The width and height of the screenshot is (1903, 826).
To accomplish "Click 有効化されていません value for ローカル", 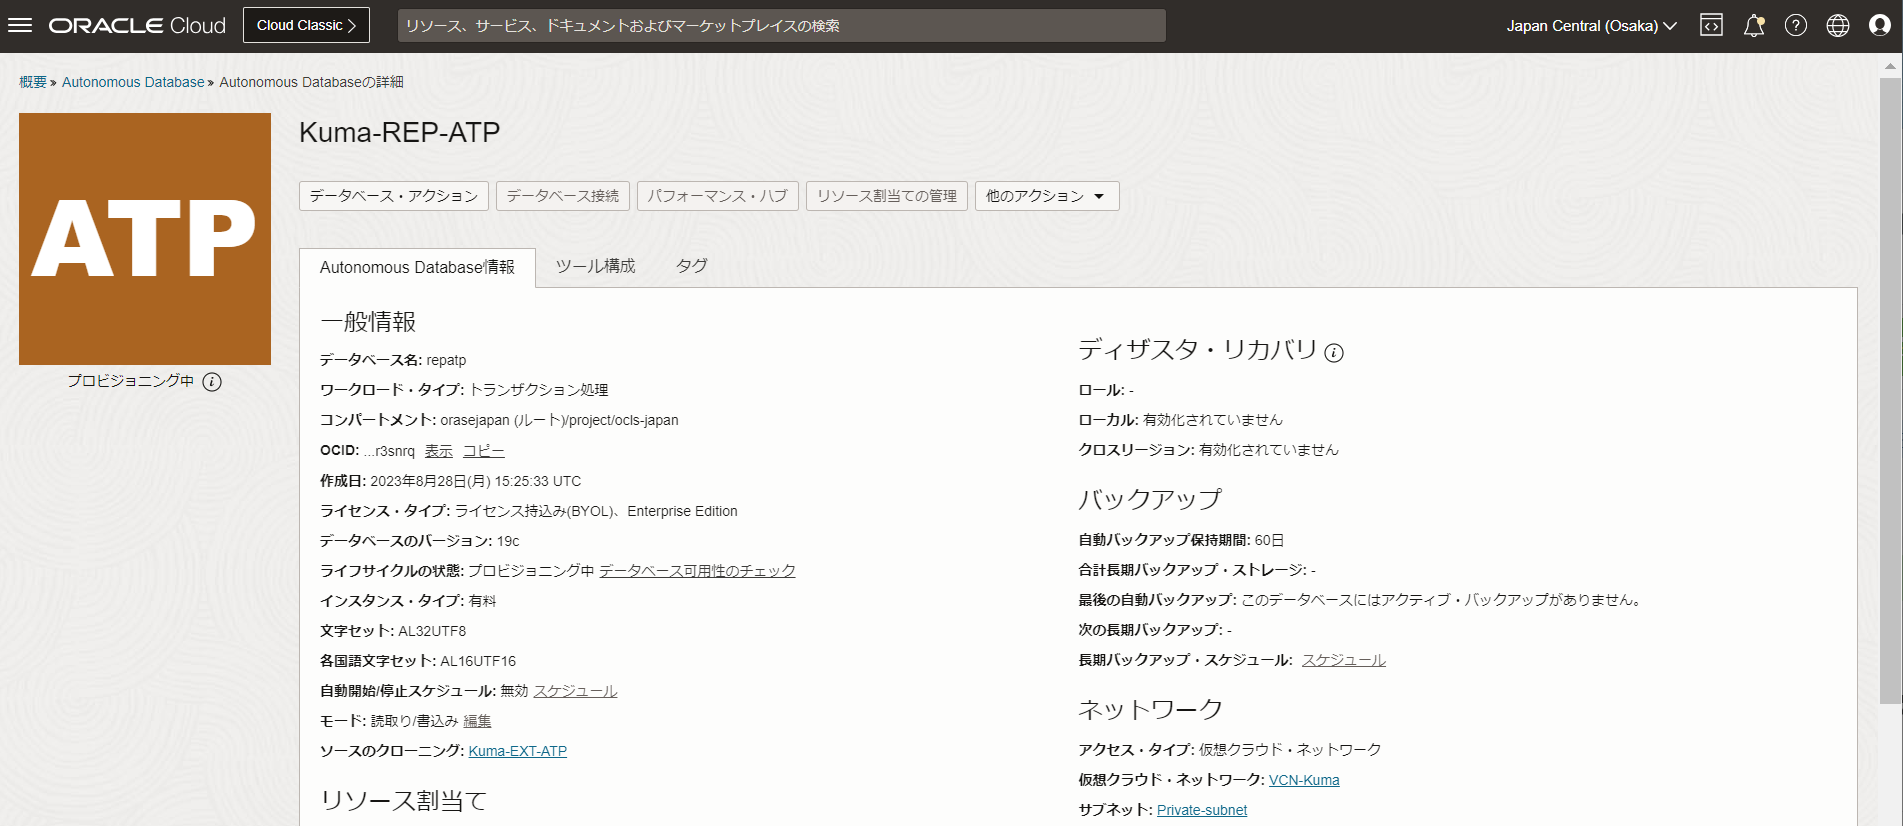I will point(1212,420).
